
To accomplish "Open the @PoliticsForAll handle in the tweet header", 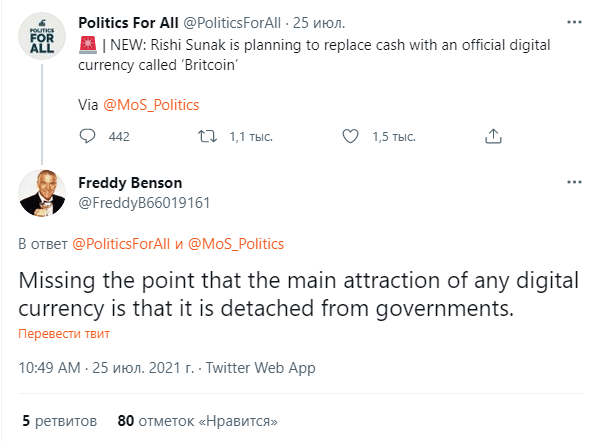I will [x=232, y=23].
